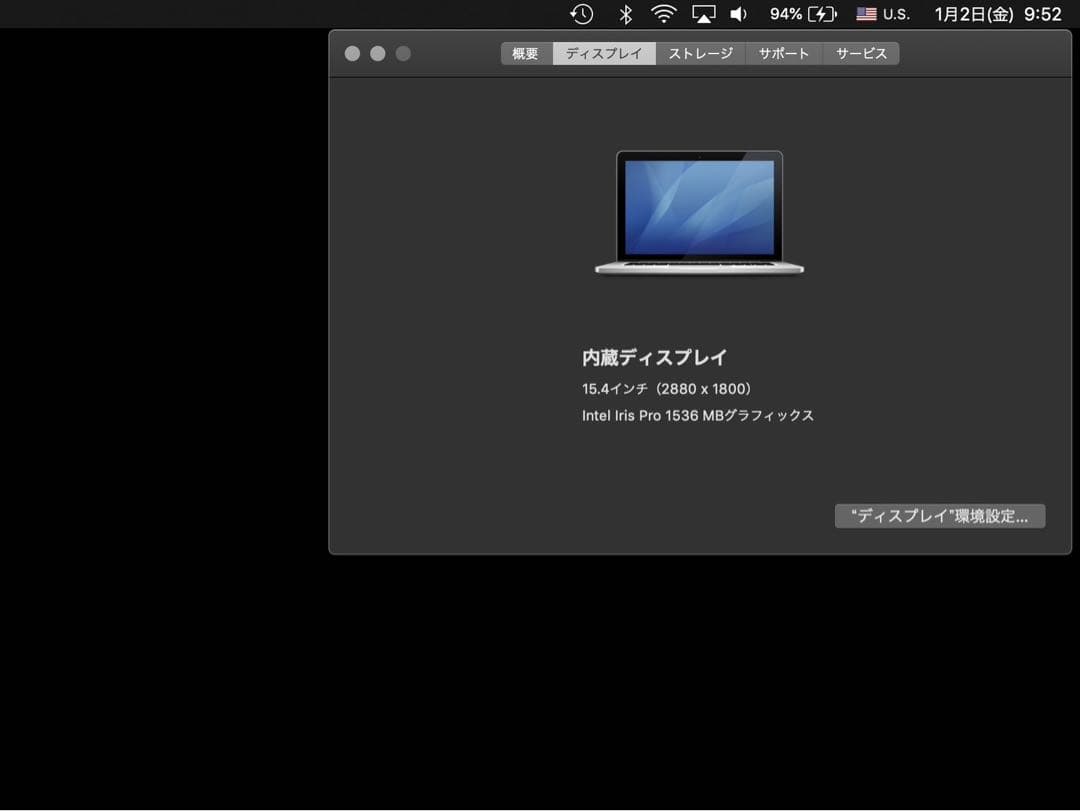
Task: Click the "ディスプレイ"環境設定 button
Action: click(x=940, y=515)
